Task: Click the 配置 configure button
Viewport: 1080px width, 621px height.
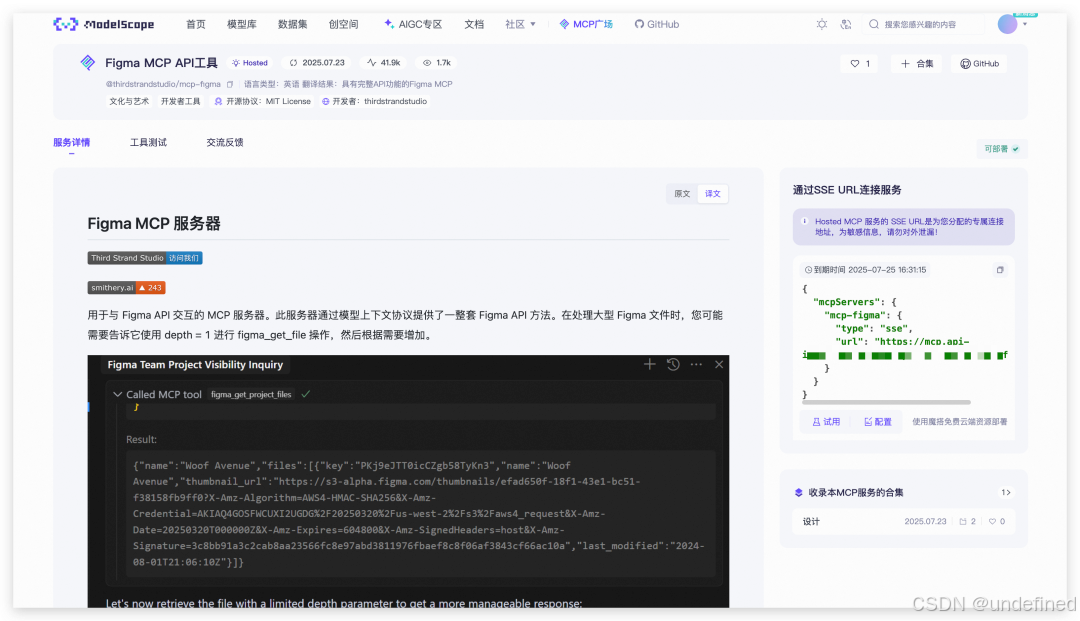Action: pos(878,421)
